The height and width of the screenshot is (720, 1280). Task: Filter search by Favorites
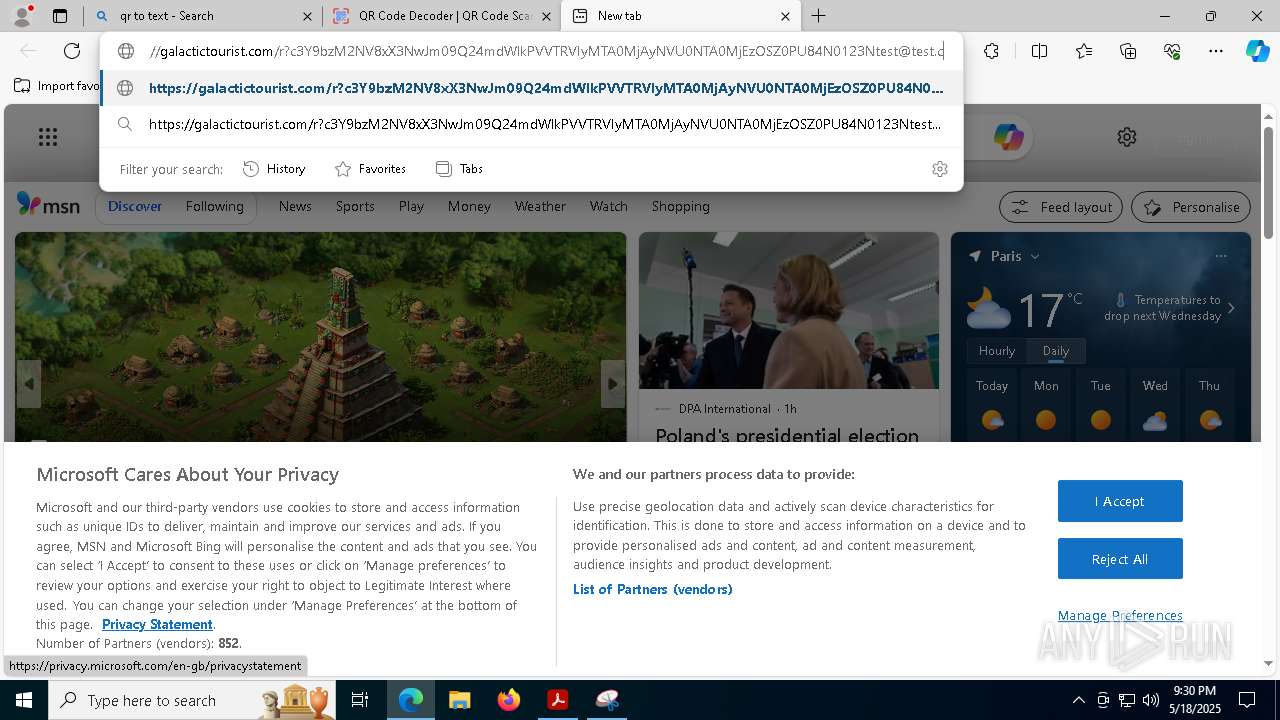pyautogui.click(x=370, y=169)
